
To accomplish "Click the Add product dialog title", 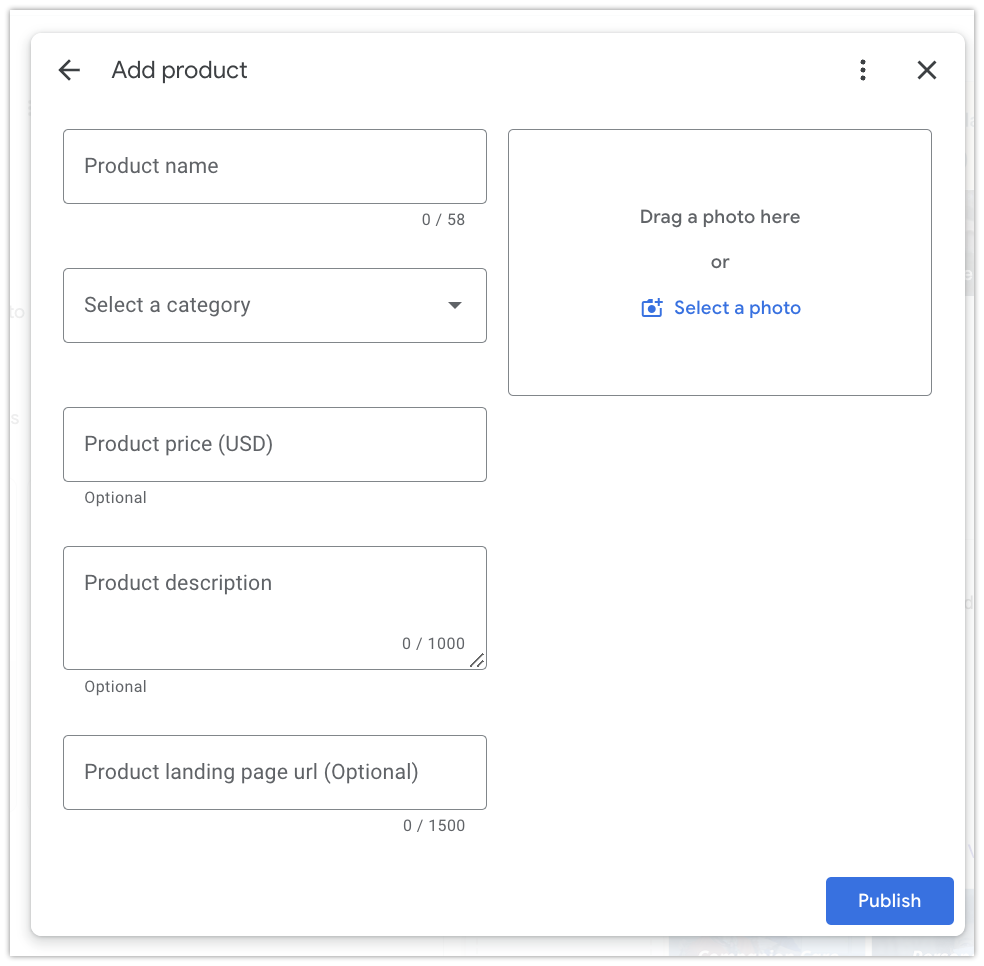I will pos(179,70).
